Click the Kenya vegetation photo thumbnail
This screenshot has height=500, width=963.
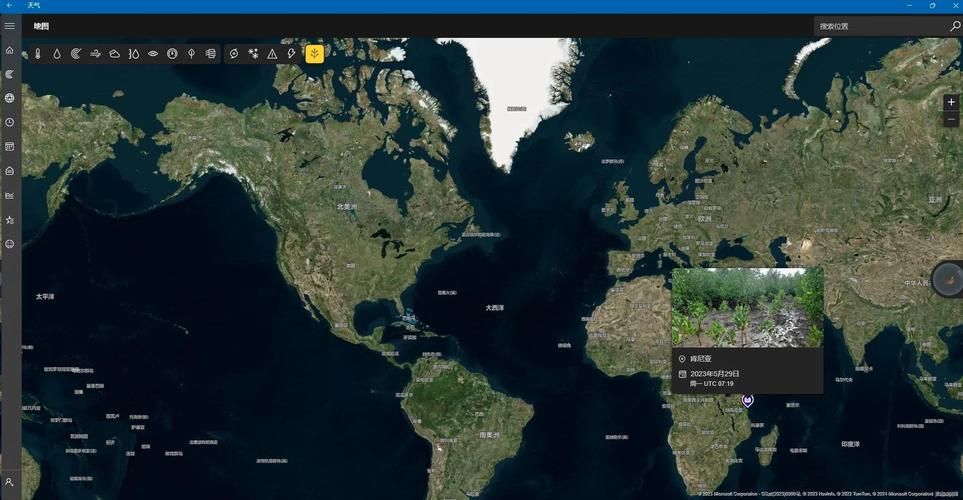tap(747, 307)
